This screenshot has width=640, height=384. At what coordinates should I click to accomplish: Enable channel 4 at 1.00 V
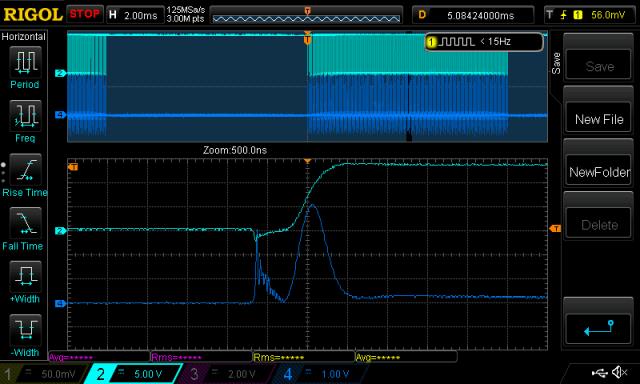click(x=319, y=374)
